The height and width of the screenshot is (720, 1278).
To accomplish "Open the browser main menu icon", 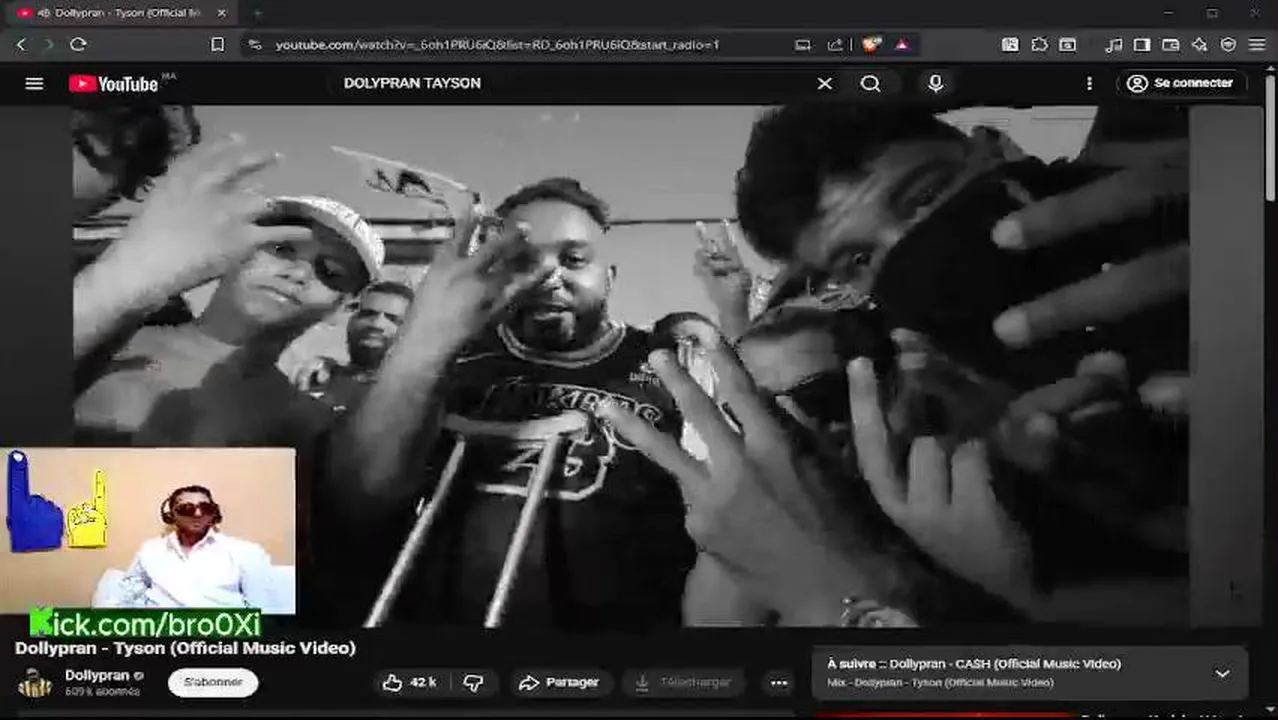I will pyautogui.click(x=1256, y=44).
